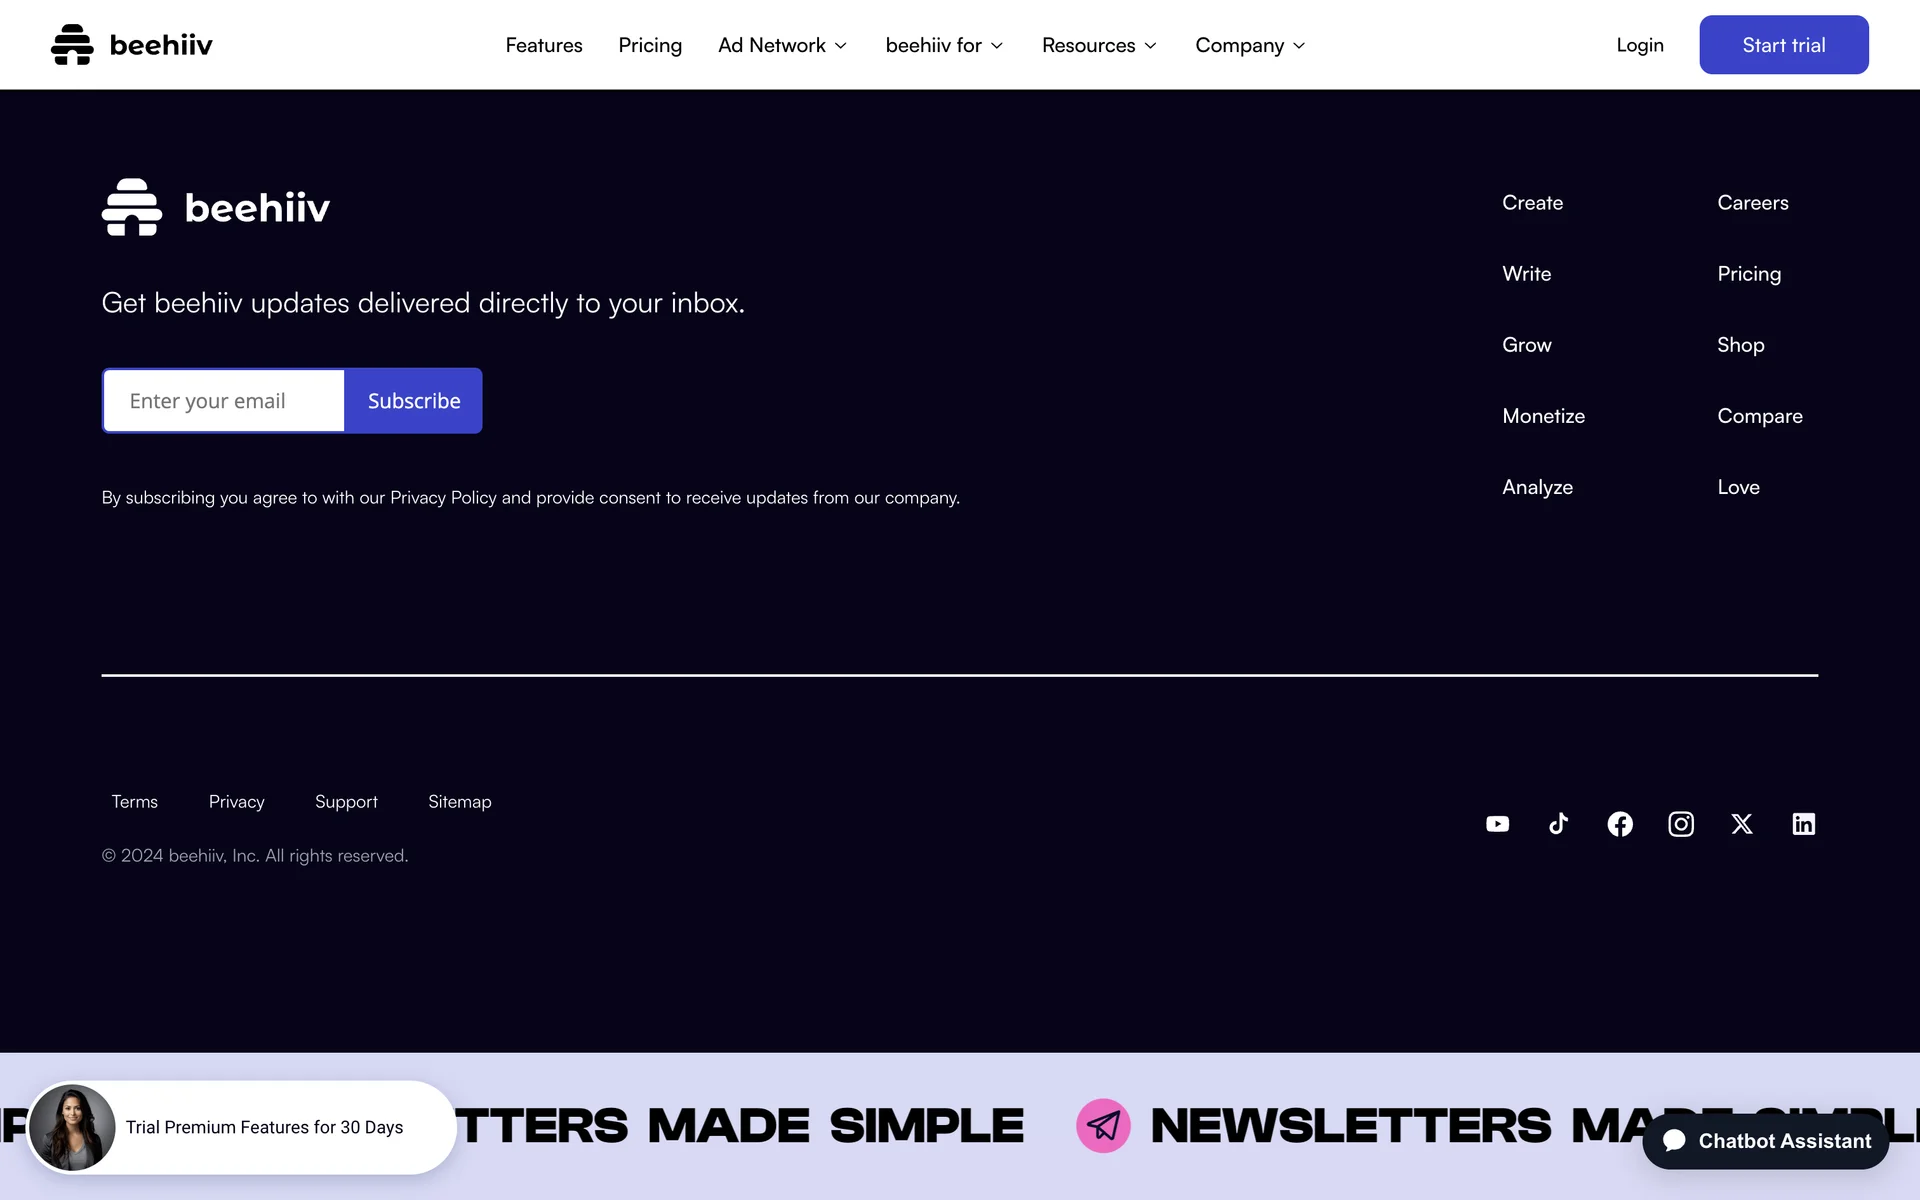
Task: Expand the Ad Network dropdown
Action: click(x=782, y=45)
